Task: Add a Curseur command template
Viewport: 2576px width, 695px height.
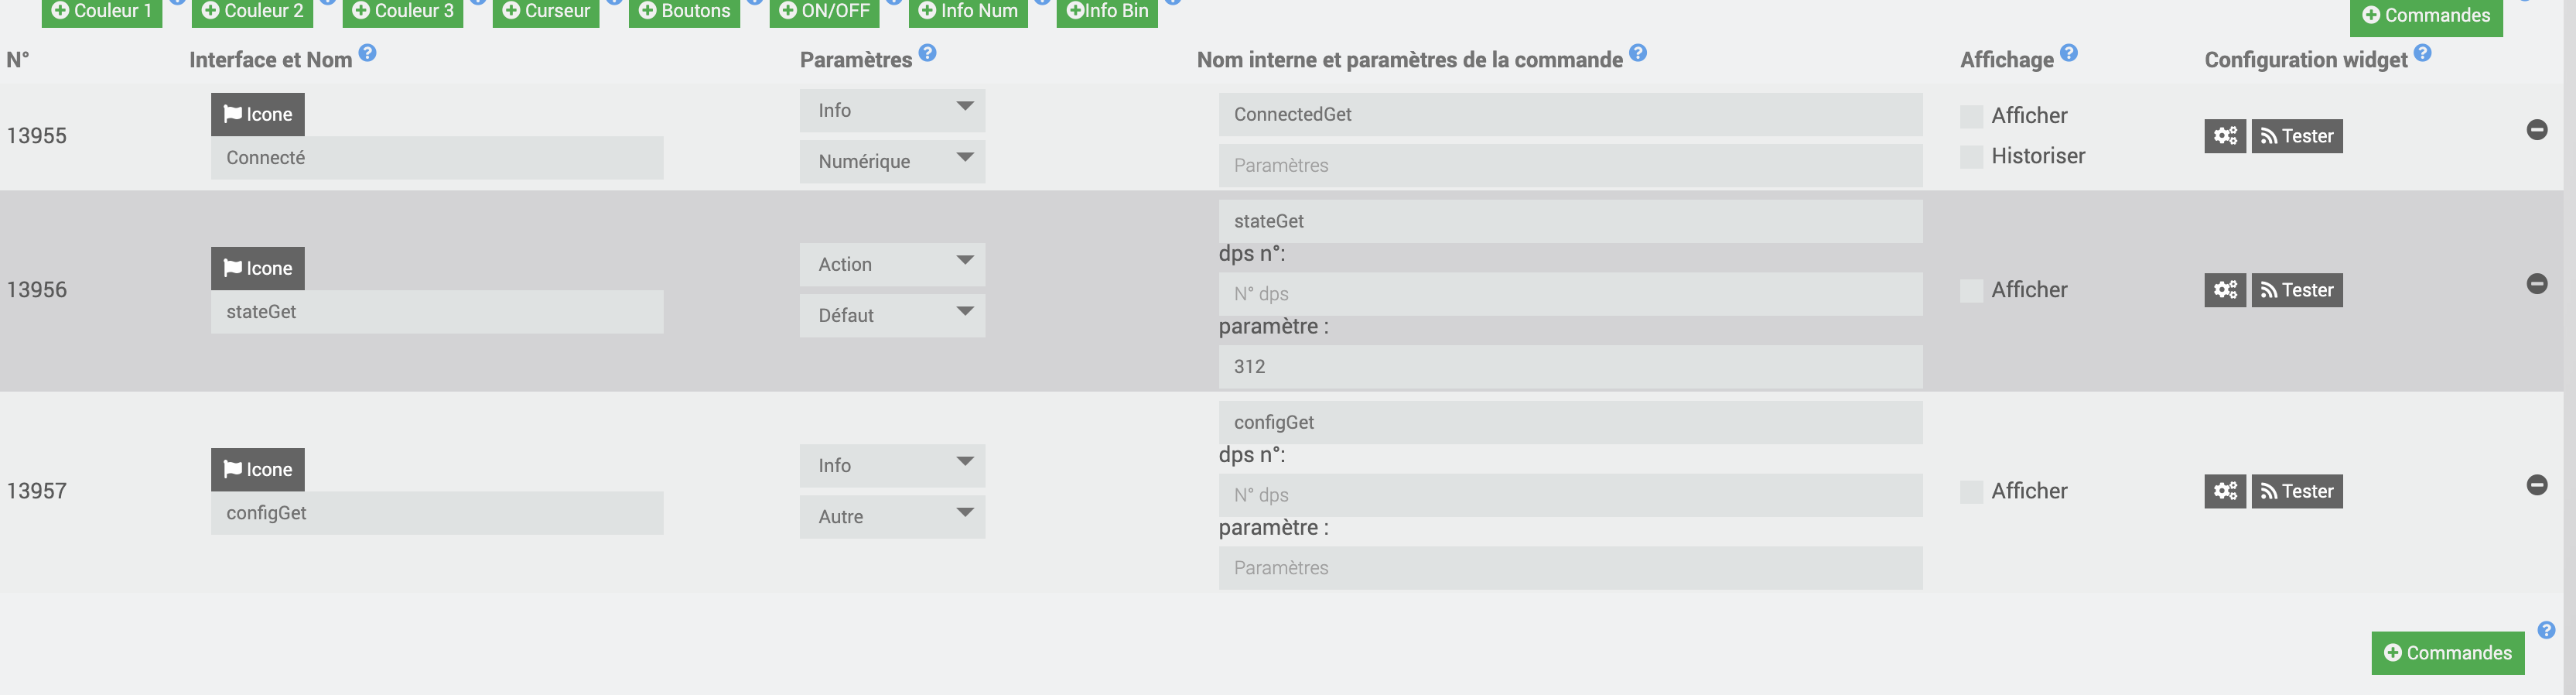Action: [x=546, y=11]
